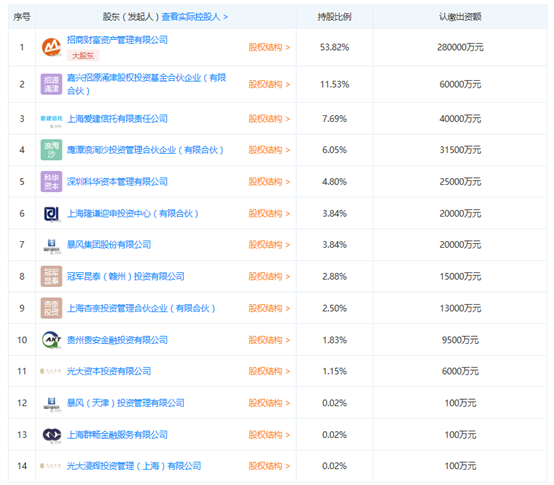Select the 9500万元 capital cell
Image resolution: width=554 pixels, height=485 pixels.
click(x=460, y=340)
